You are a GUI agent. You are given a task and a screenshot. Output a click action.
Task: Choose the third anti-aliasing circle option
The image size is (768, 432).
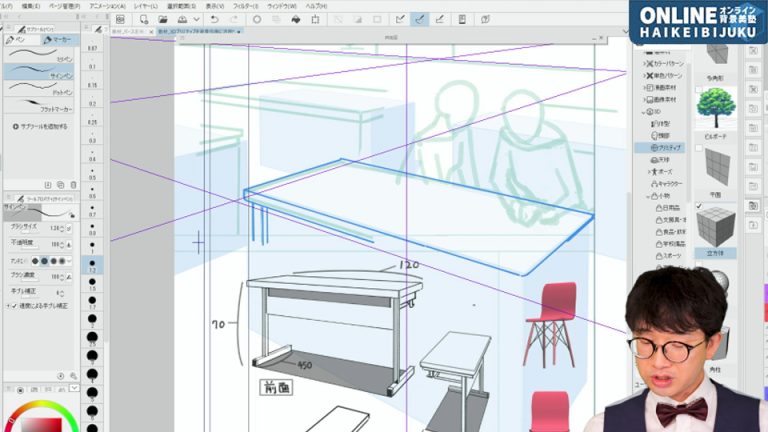coord(54,261)
